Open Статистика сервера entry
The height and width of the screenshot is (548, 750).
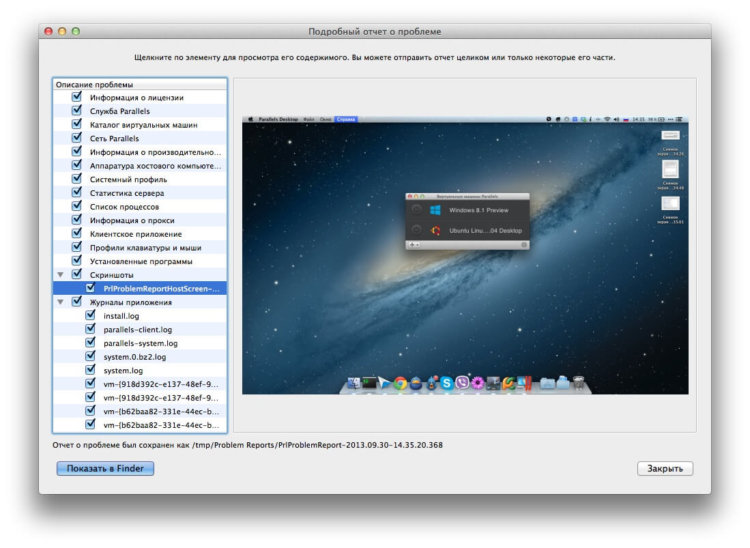click(x=140, y=193)
